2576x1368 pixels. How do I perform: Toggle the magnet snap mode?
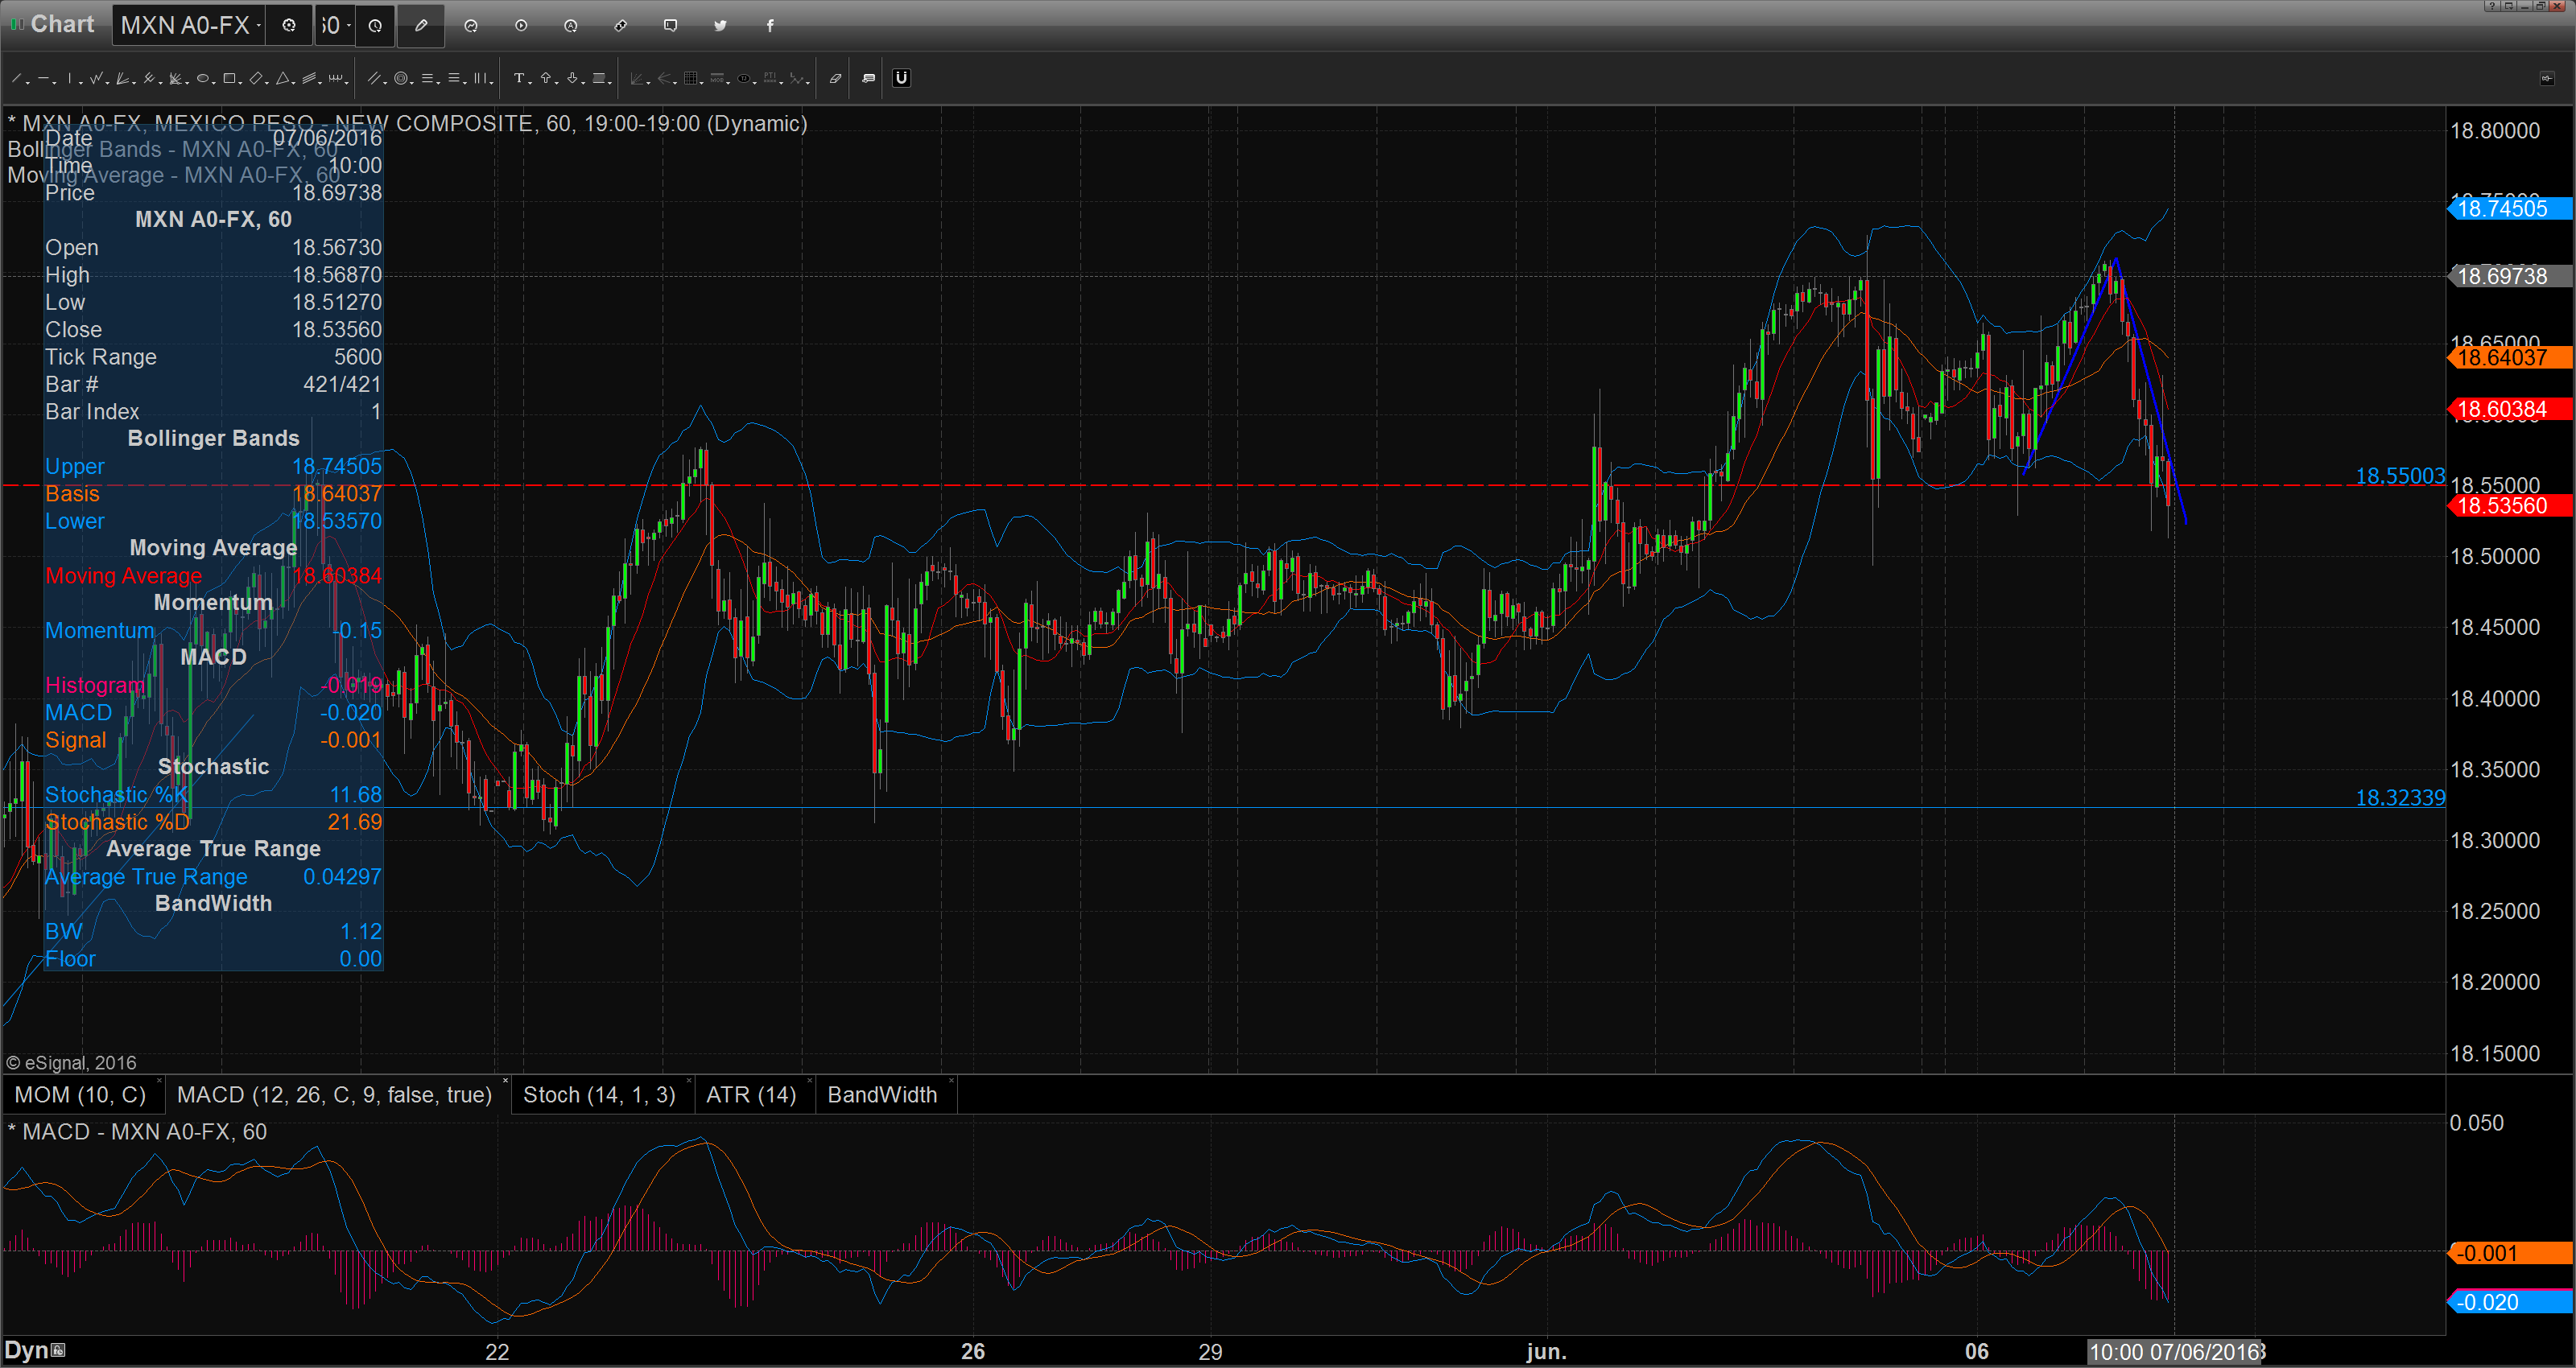pos(902,78)
